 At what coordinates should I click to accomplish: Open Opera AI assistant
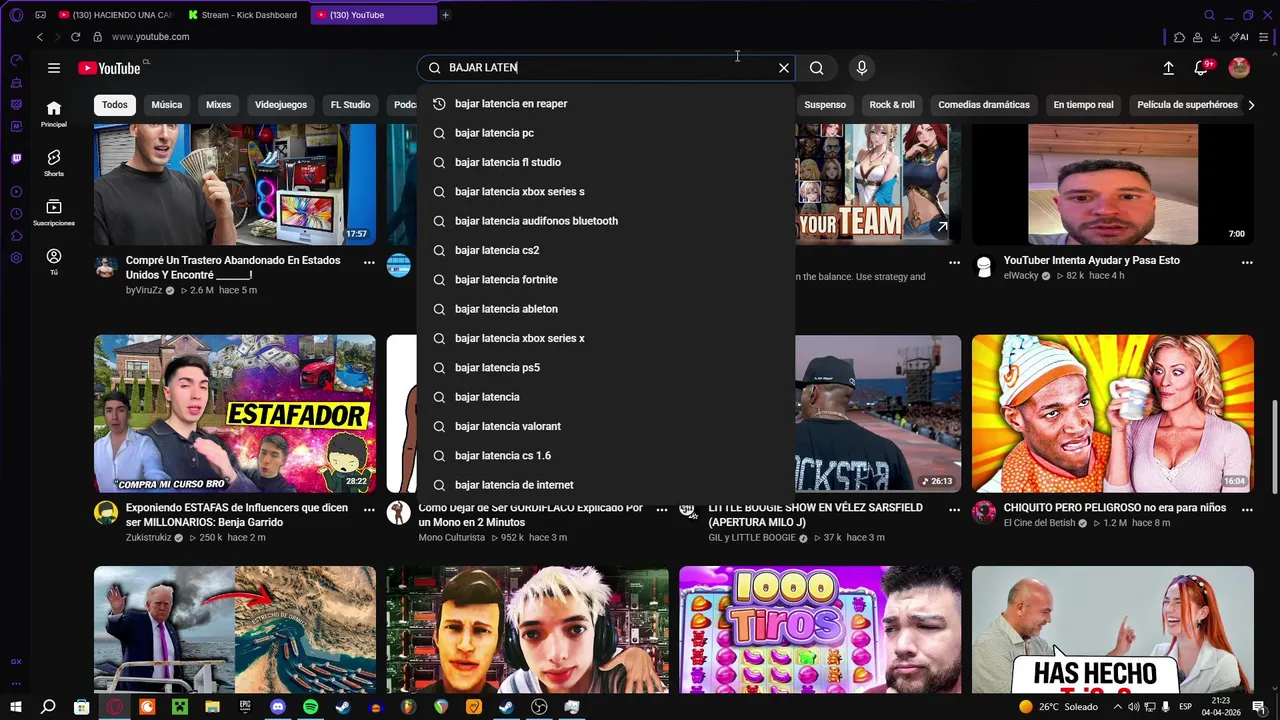[1239, 37]
